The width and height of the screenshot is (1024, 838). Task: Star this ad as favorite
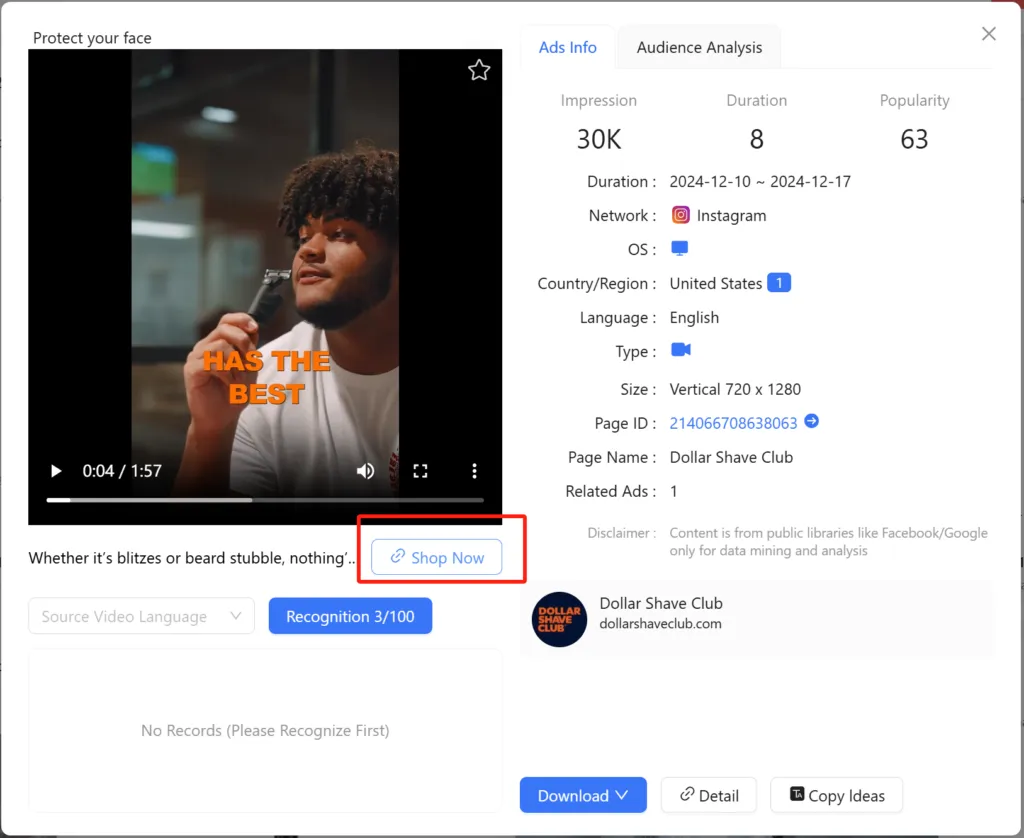click(x=479, y=70)
